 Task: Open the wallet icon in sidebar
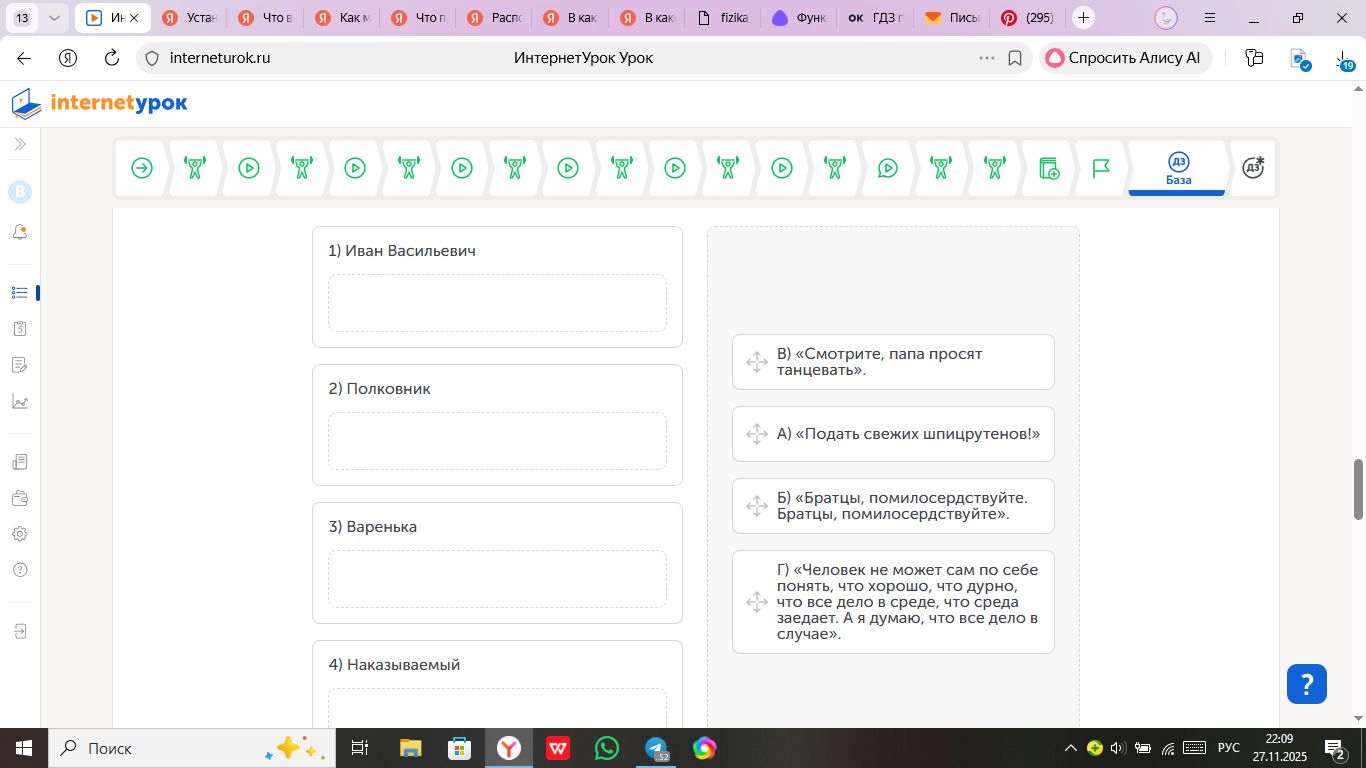click(x=20, y=498)
